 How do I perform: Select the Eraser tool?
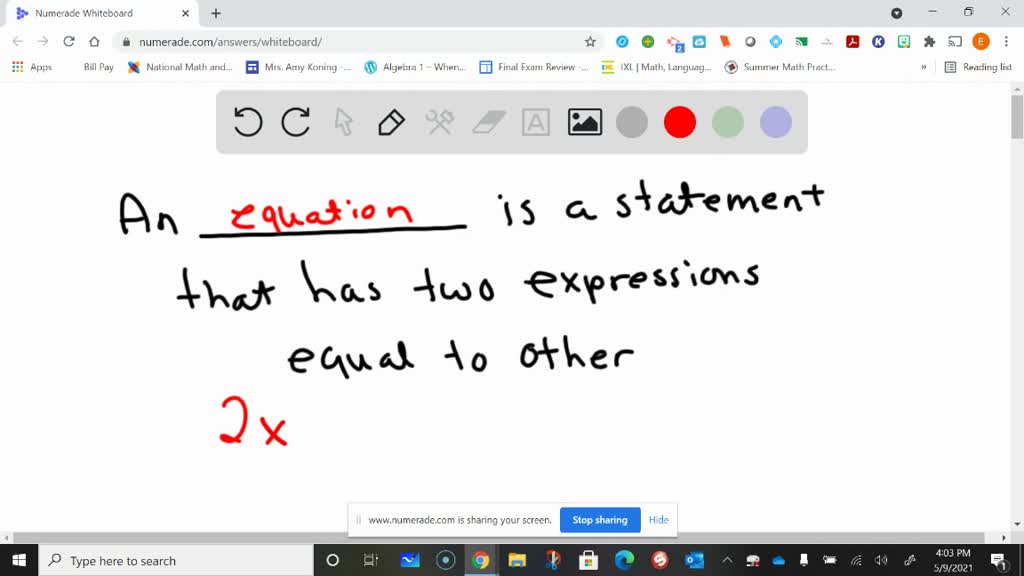487,122
